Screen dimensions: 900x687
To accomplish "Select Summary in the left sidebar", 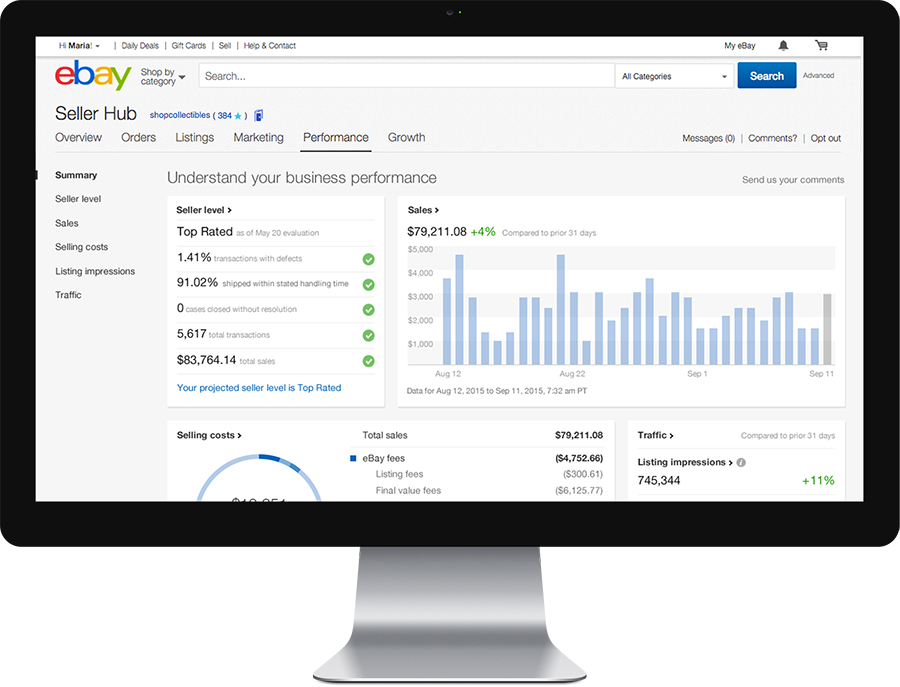I will point(76,175).
